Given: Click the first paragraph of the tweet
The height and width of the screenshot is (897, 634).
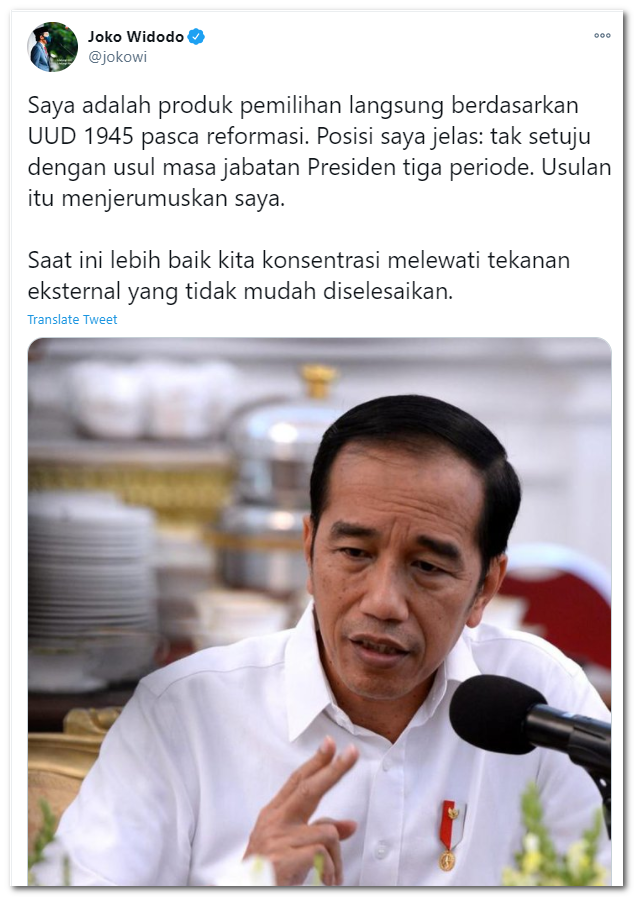Looking at the screenshot, I should point(319,152).
